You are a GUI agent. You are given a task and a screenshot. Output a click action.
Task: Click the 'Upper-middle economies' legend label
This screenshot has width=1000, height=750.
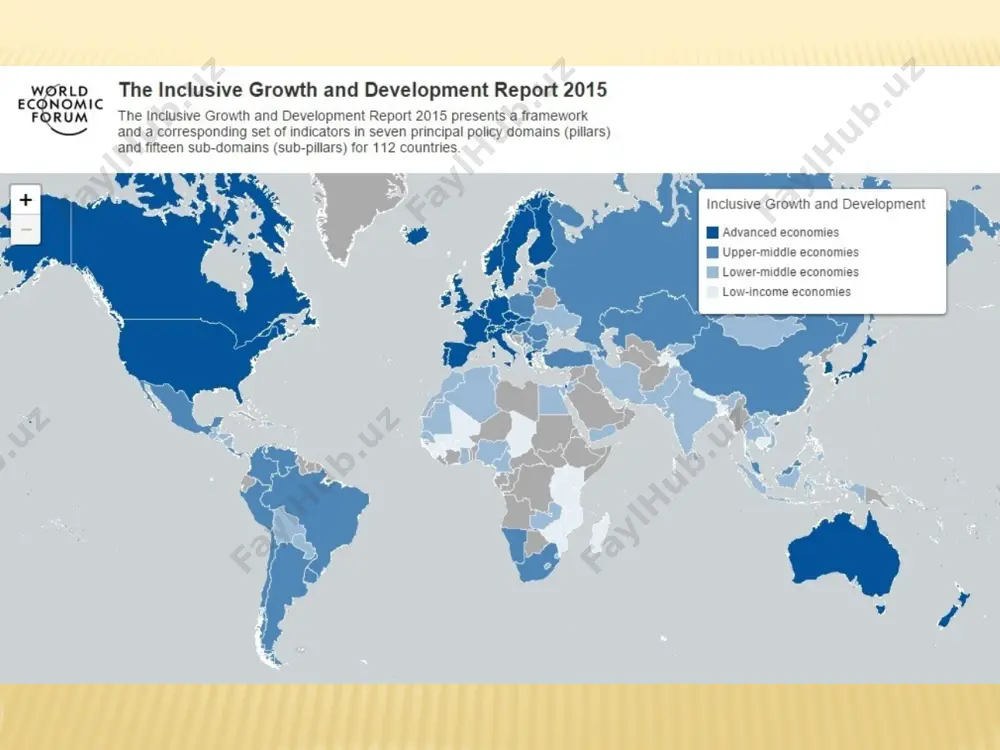coord(790,253)
